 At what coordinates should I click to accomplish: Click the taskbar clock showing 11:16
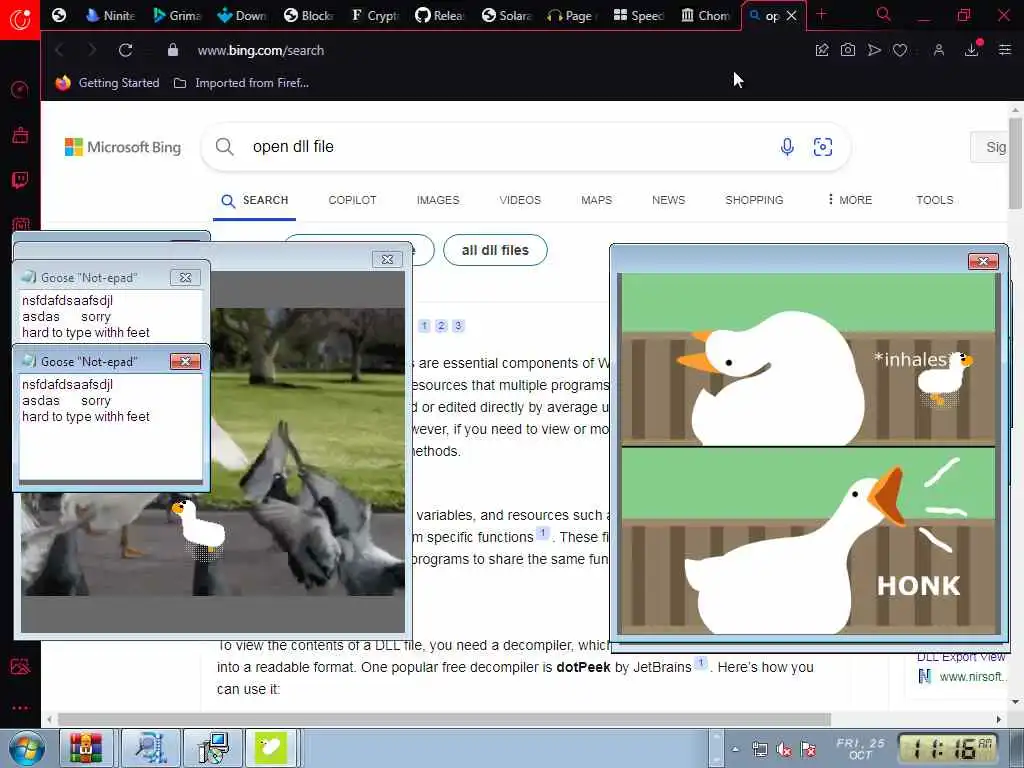[x=946, y=748]
